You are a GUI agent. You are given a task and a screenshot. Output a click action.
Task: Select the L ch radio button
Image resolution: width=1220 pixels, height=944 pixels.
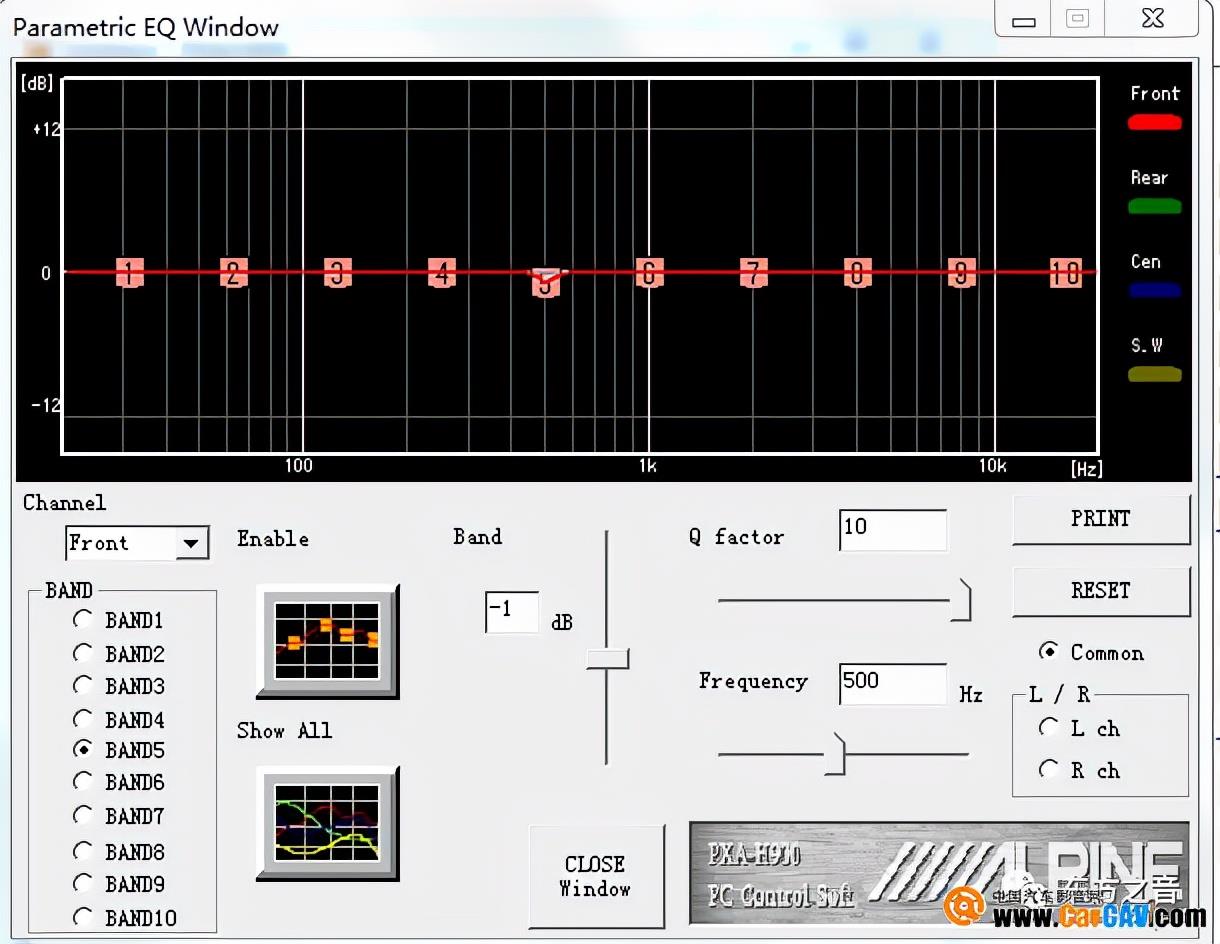pyautogui.click(x=1048, y=728)
